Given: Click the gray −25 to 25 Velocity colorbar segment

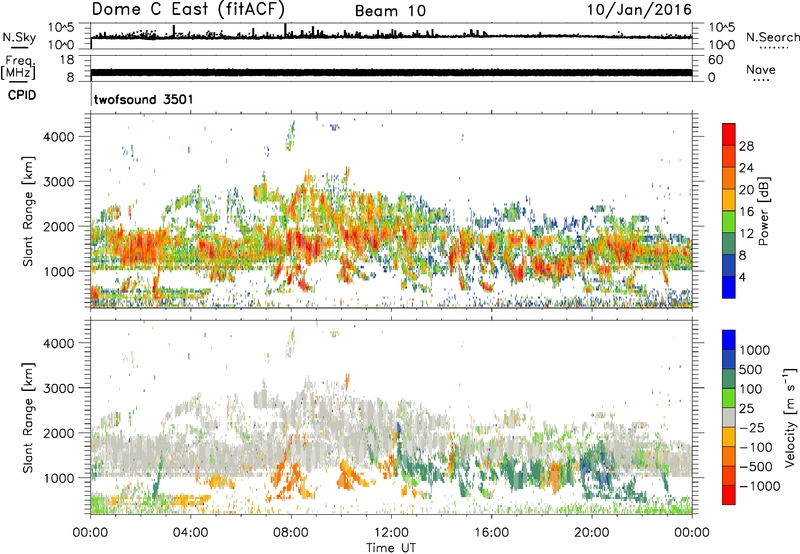Looking at the screenshot, I should pos(729,418).
